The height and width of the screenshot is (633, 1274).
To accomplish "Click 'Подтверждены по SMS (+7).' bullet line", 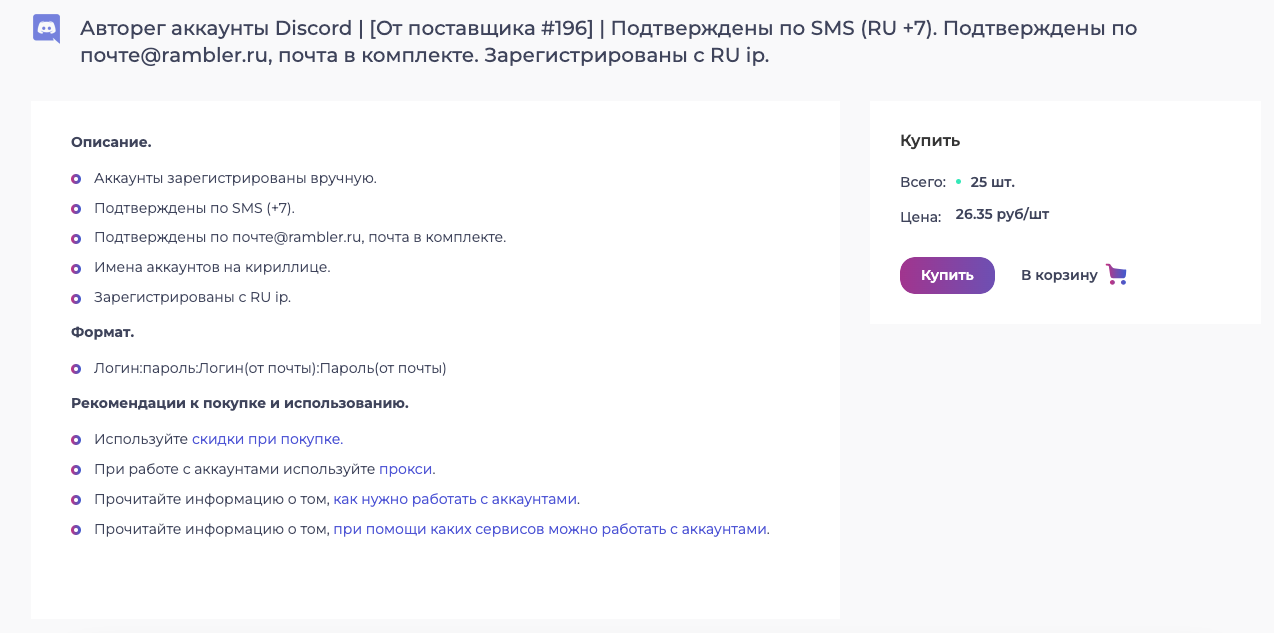I will (x=194, y=208).
